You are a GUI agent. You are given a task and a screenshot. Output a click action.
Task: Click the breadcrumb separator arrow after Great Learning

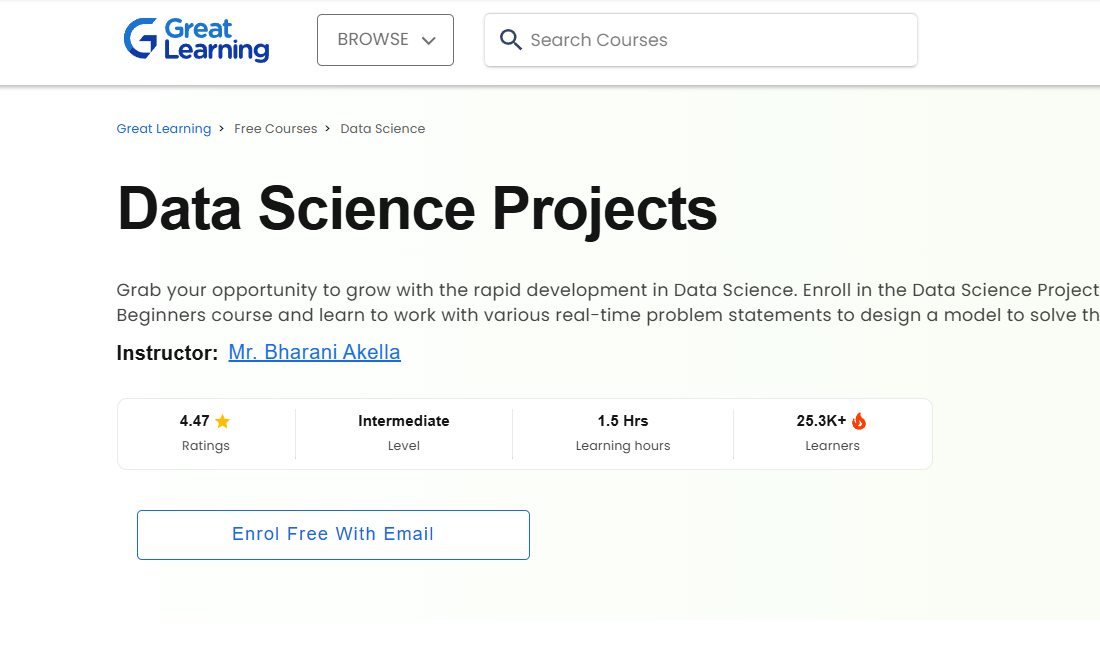[222, 128]
